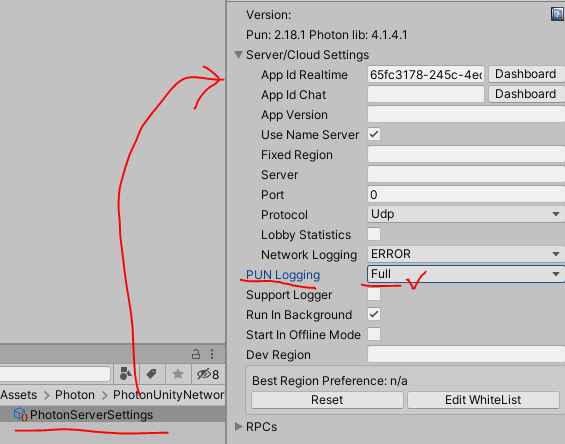The width and height of the screenshot is (565, 444).
Task: Toggle the Run In Background checkbox
Action: pyautogui.click(x=374, y=314)
